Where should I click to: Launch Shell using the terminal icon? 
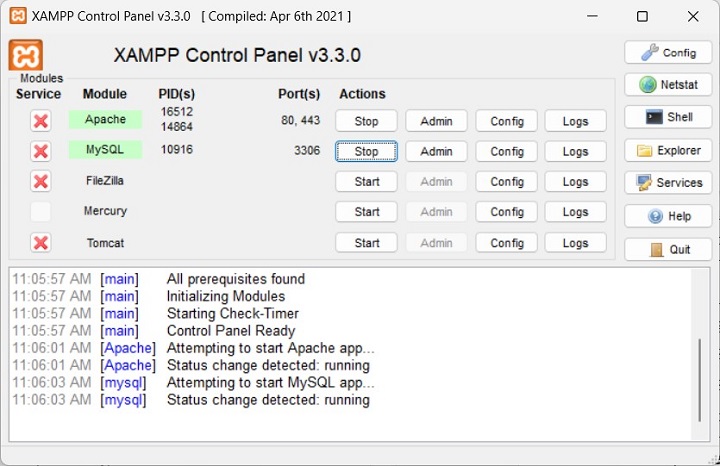pyautogui.click(x=668, y=117)
